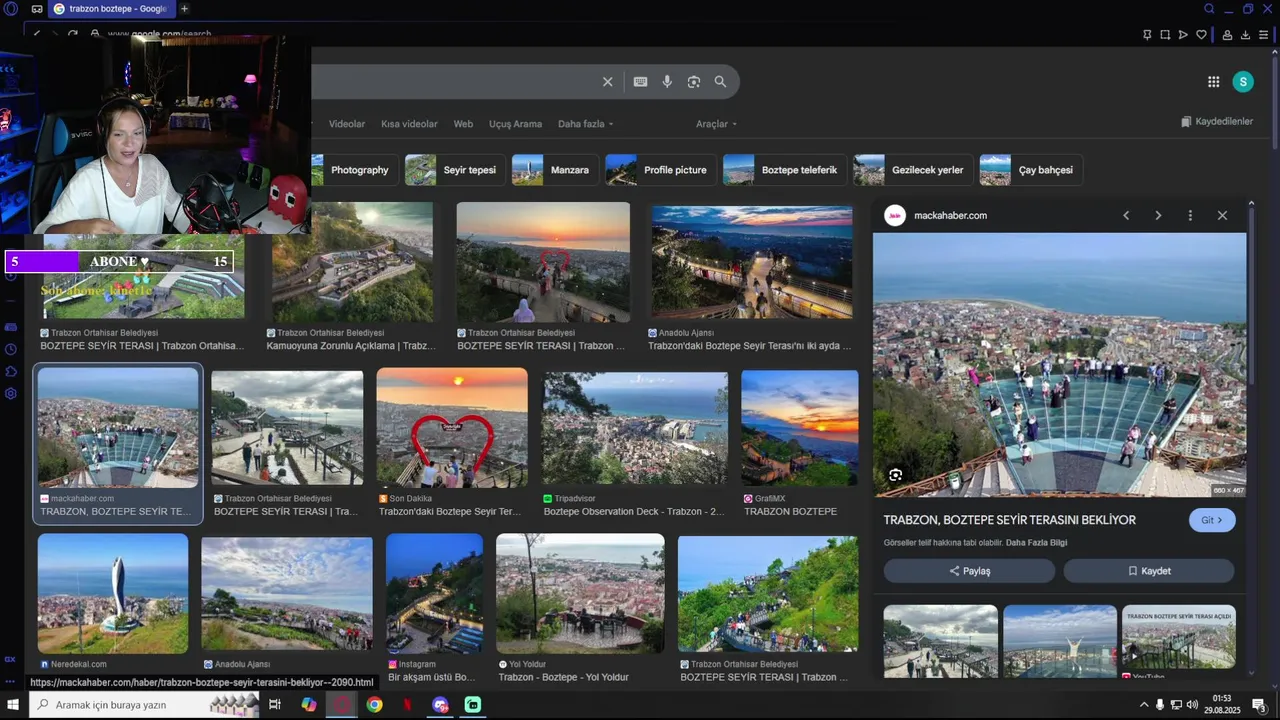Screen dimensions: 1280x720
Task: Open the on-screen keyboard icon in search bar
Action: [640, 82]
